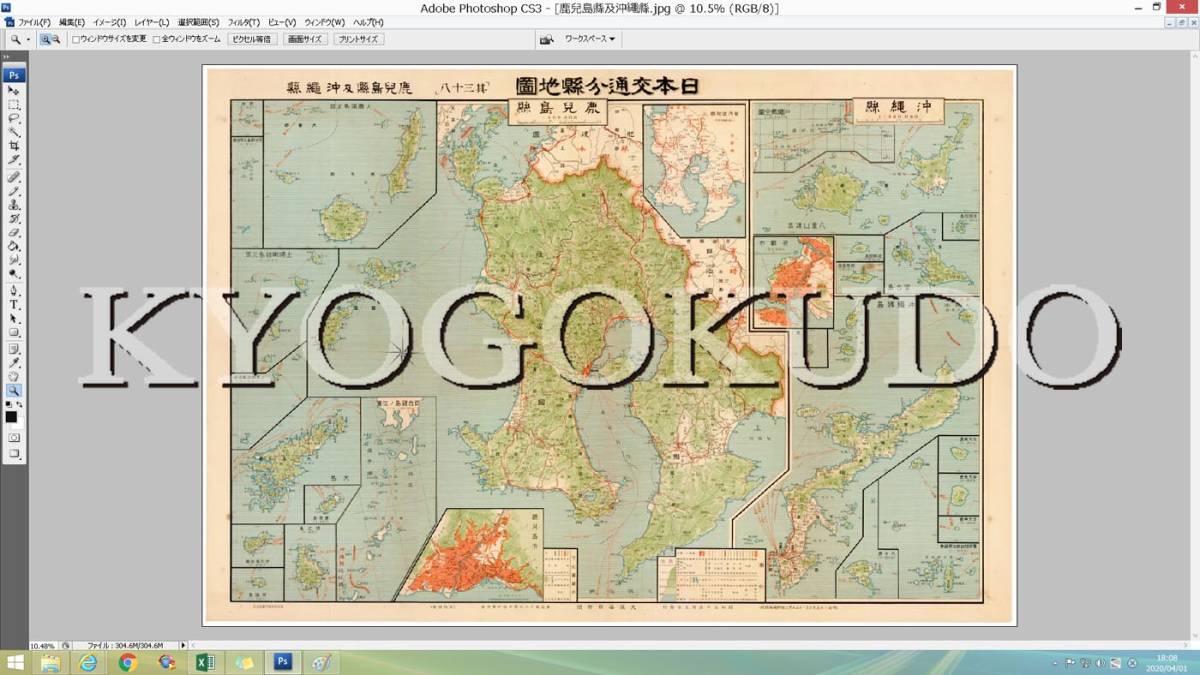Open the フィルタ(T) menu

click(244, 22)
